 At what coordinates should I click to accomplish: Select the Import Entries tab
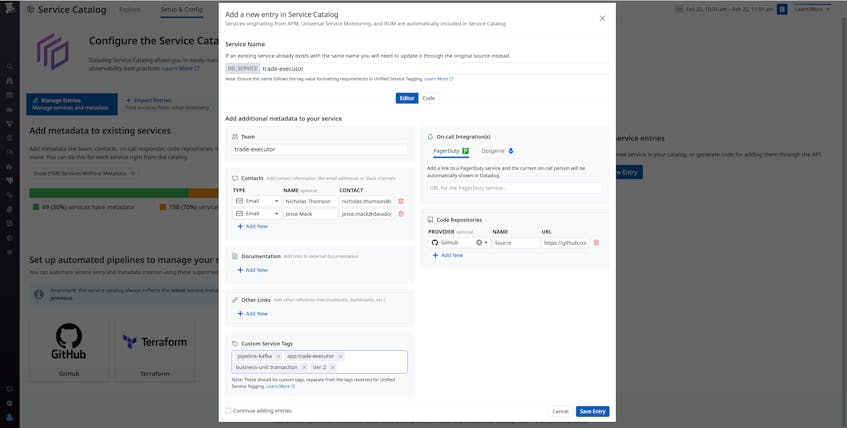pyautogui.click(x=166, y=104)
